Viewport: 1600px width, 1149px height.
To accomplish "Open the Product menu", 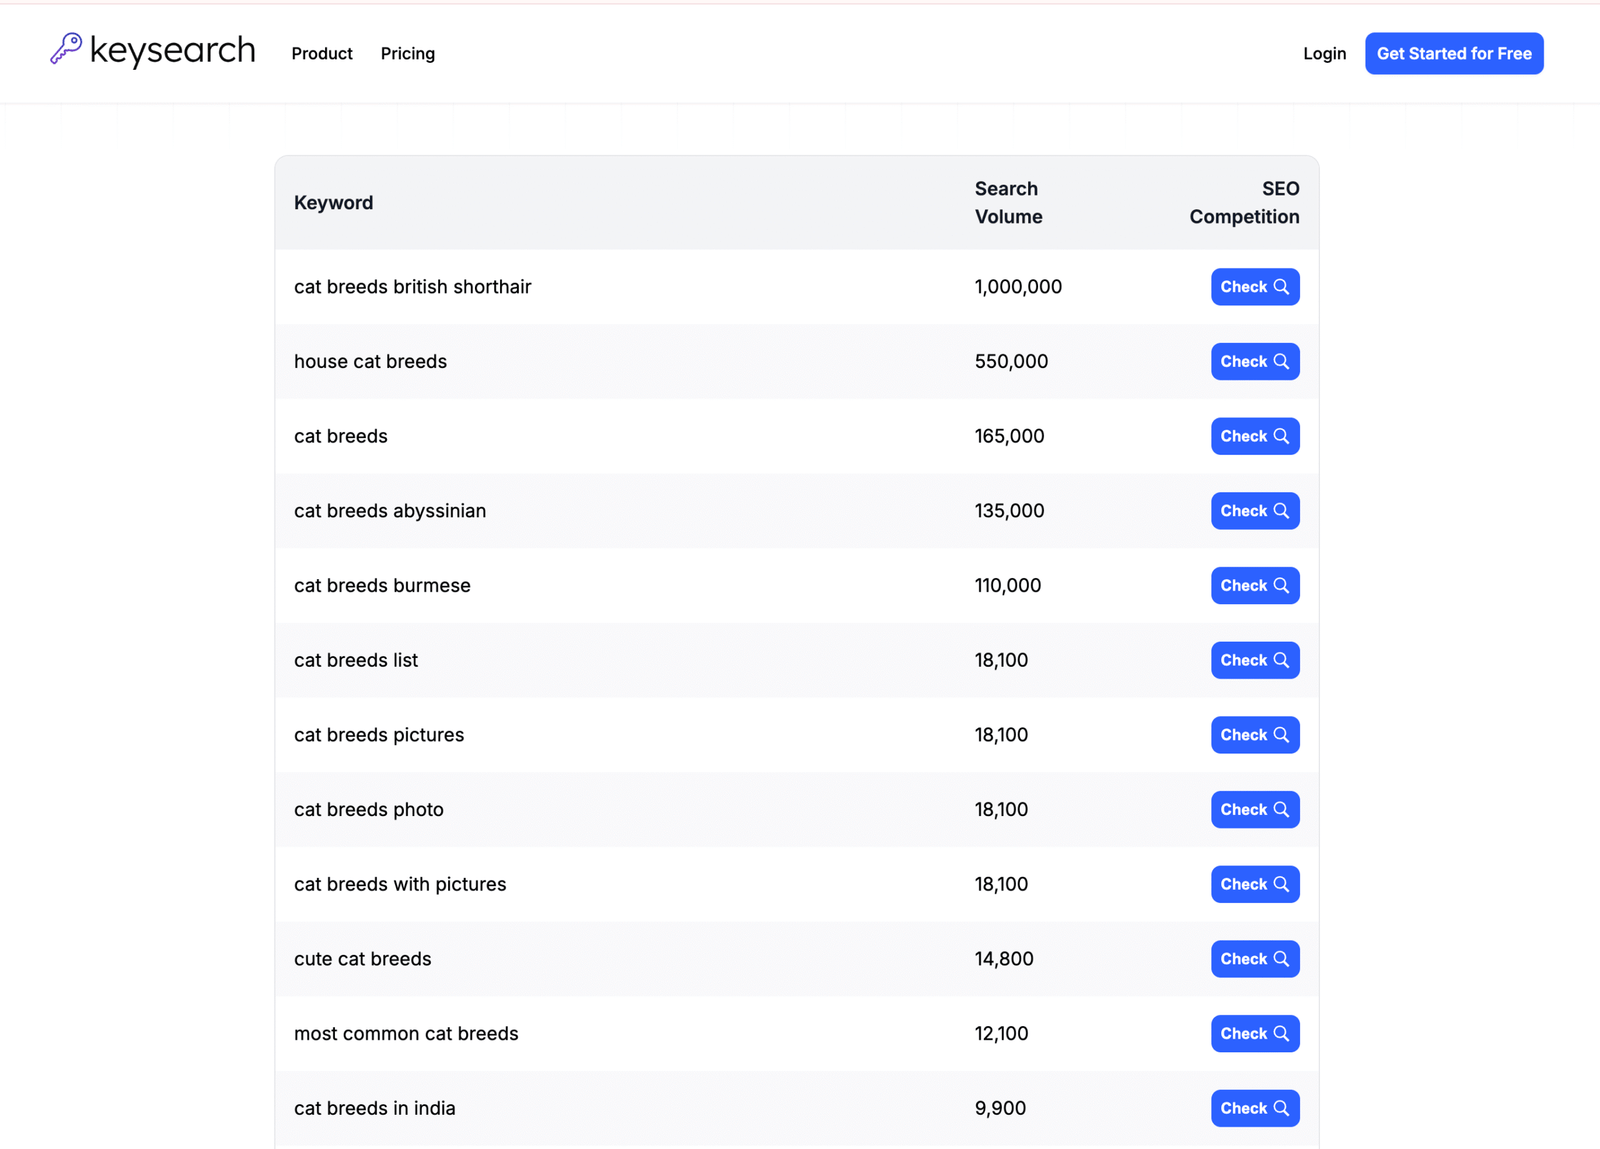I will click(322, 54).
